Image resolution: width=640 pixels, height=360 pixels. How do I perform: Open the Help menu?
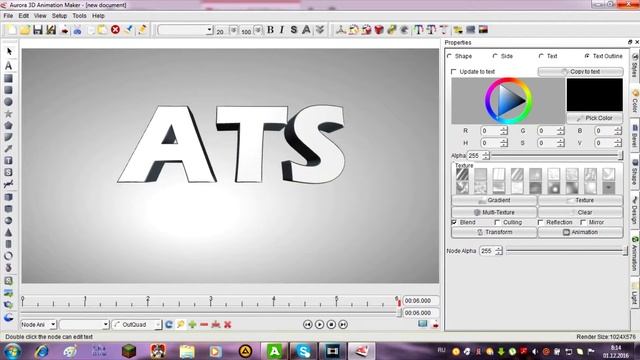[x=98, y=16]
